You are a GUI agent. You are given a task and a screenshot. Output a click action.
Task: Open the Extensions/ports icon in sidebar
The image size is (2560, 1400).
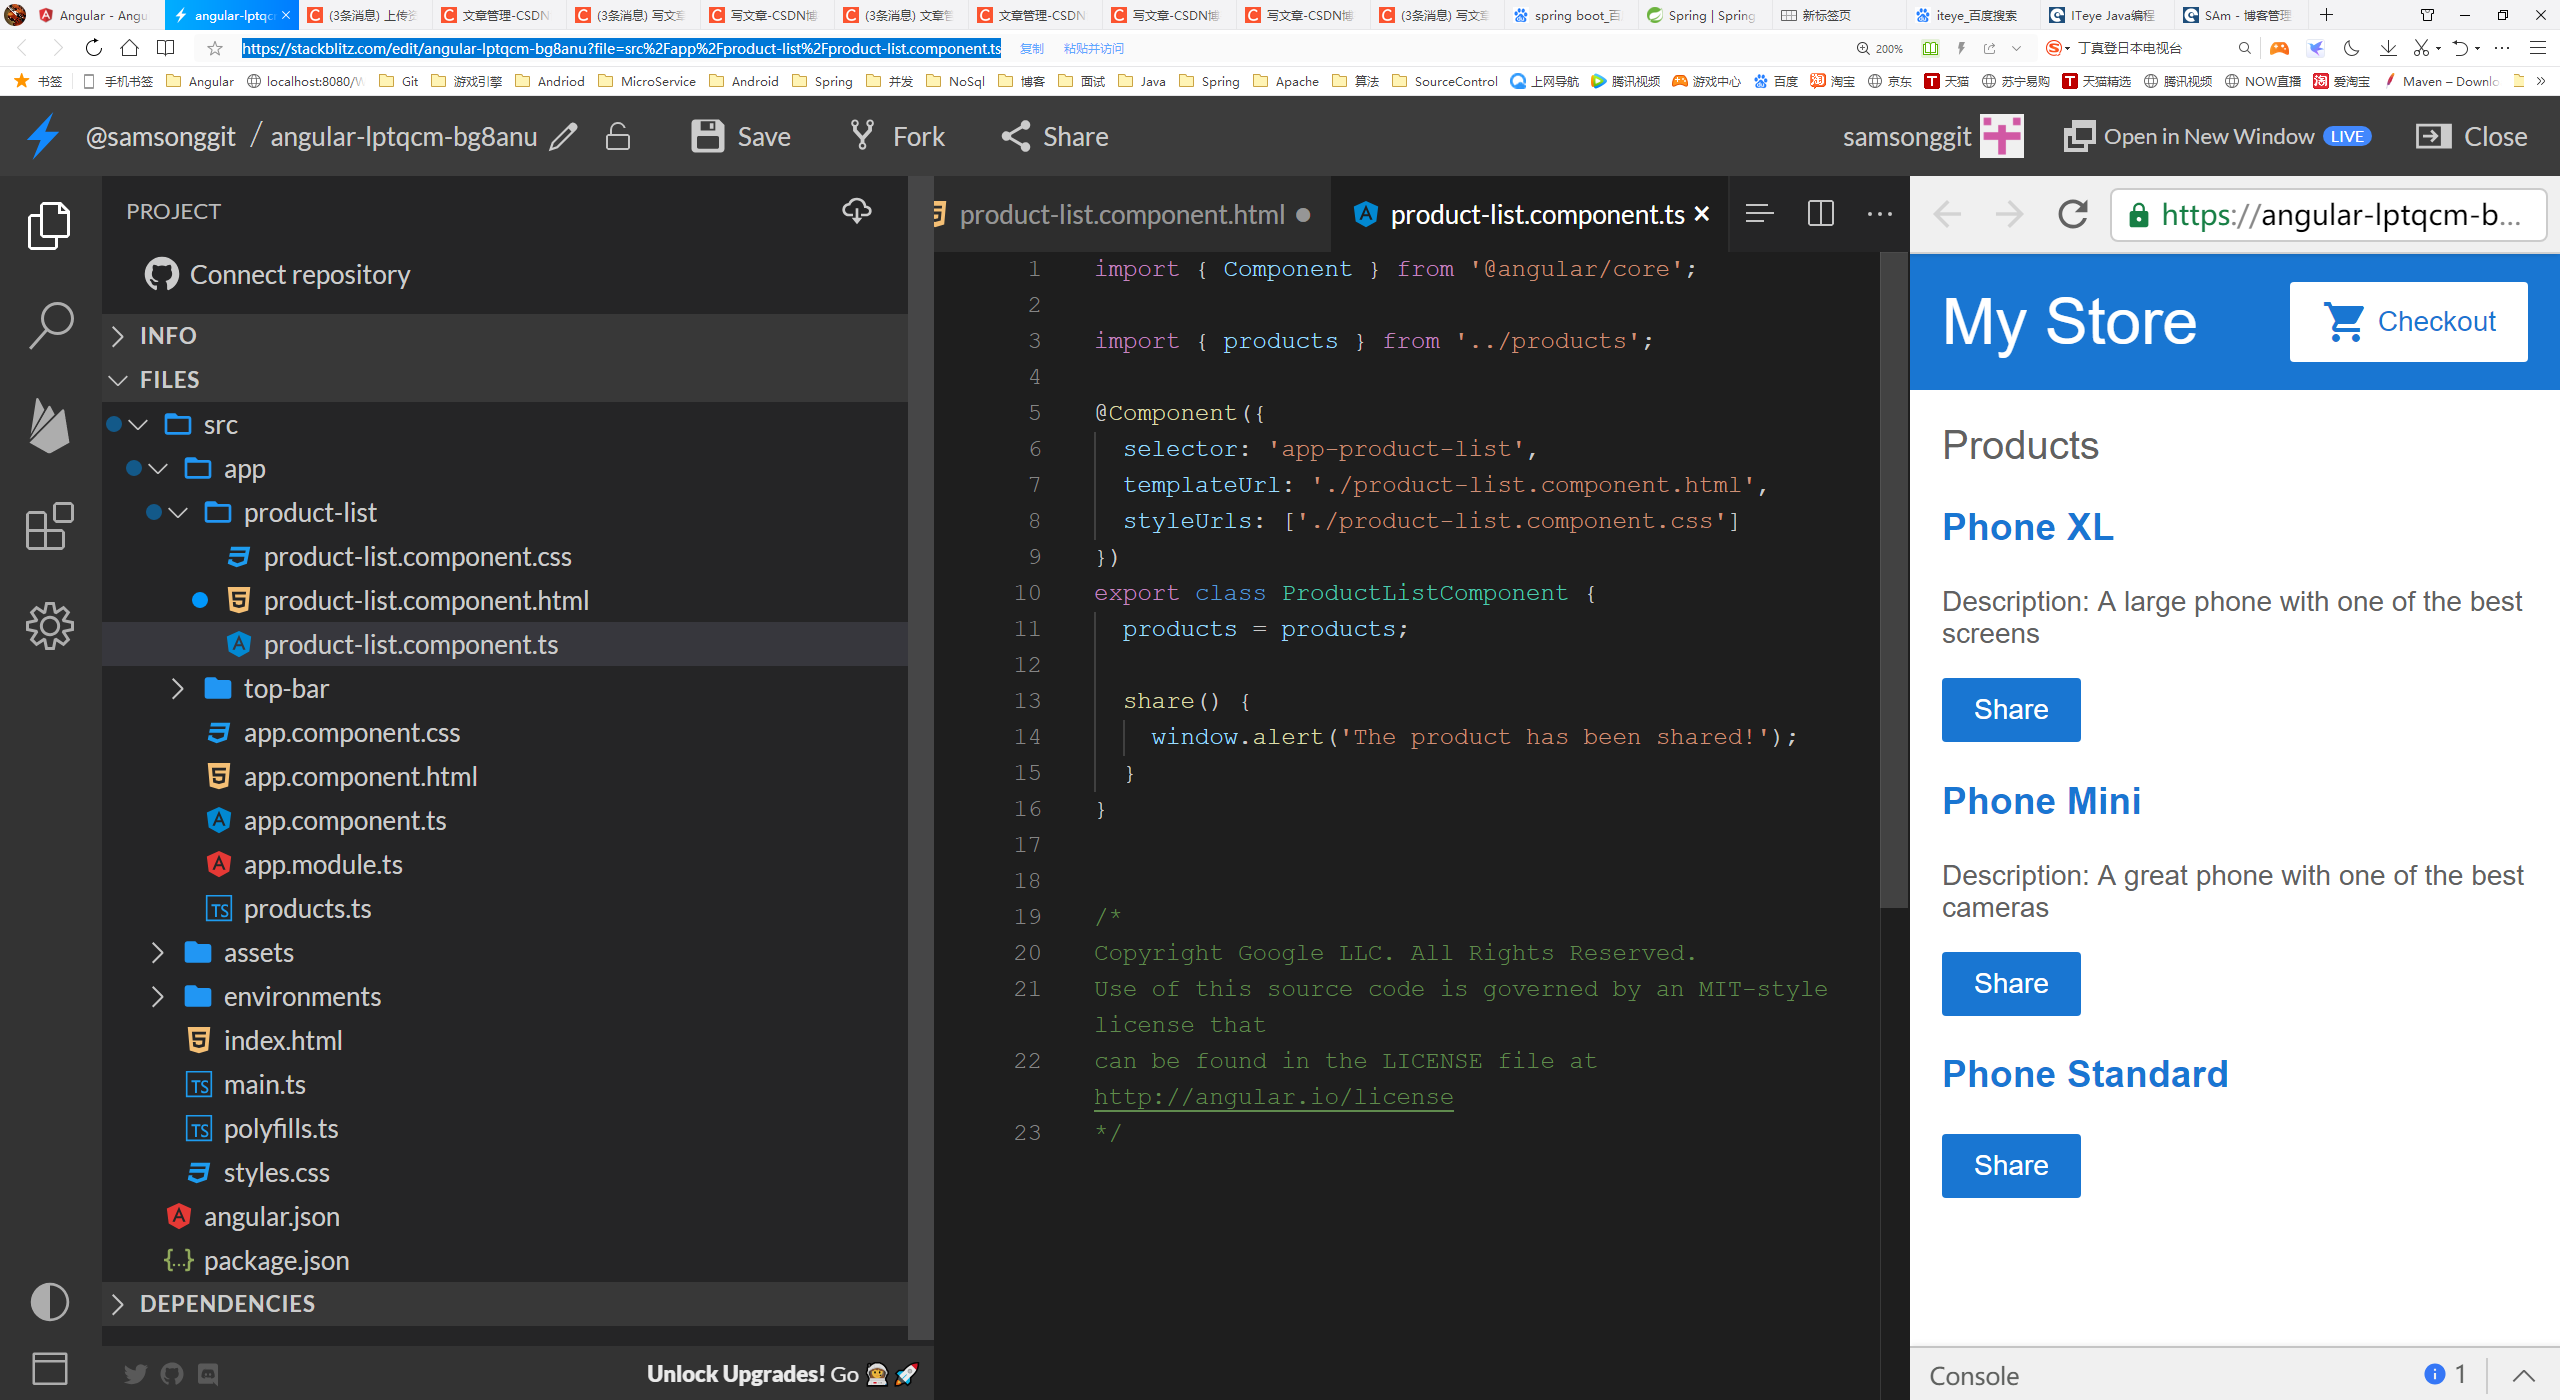[49, 526]
